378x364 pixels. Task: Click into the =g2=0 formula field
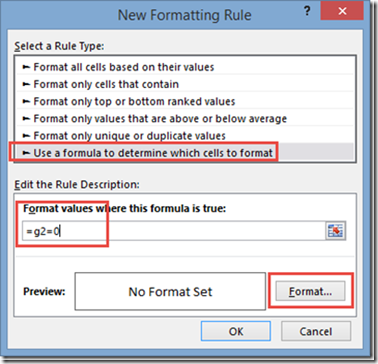(173, 231)
